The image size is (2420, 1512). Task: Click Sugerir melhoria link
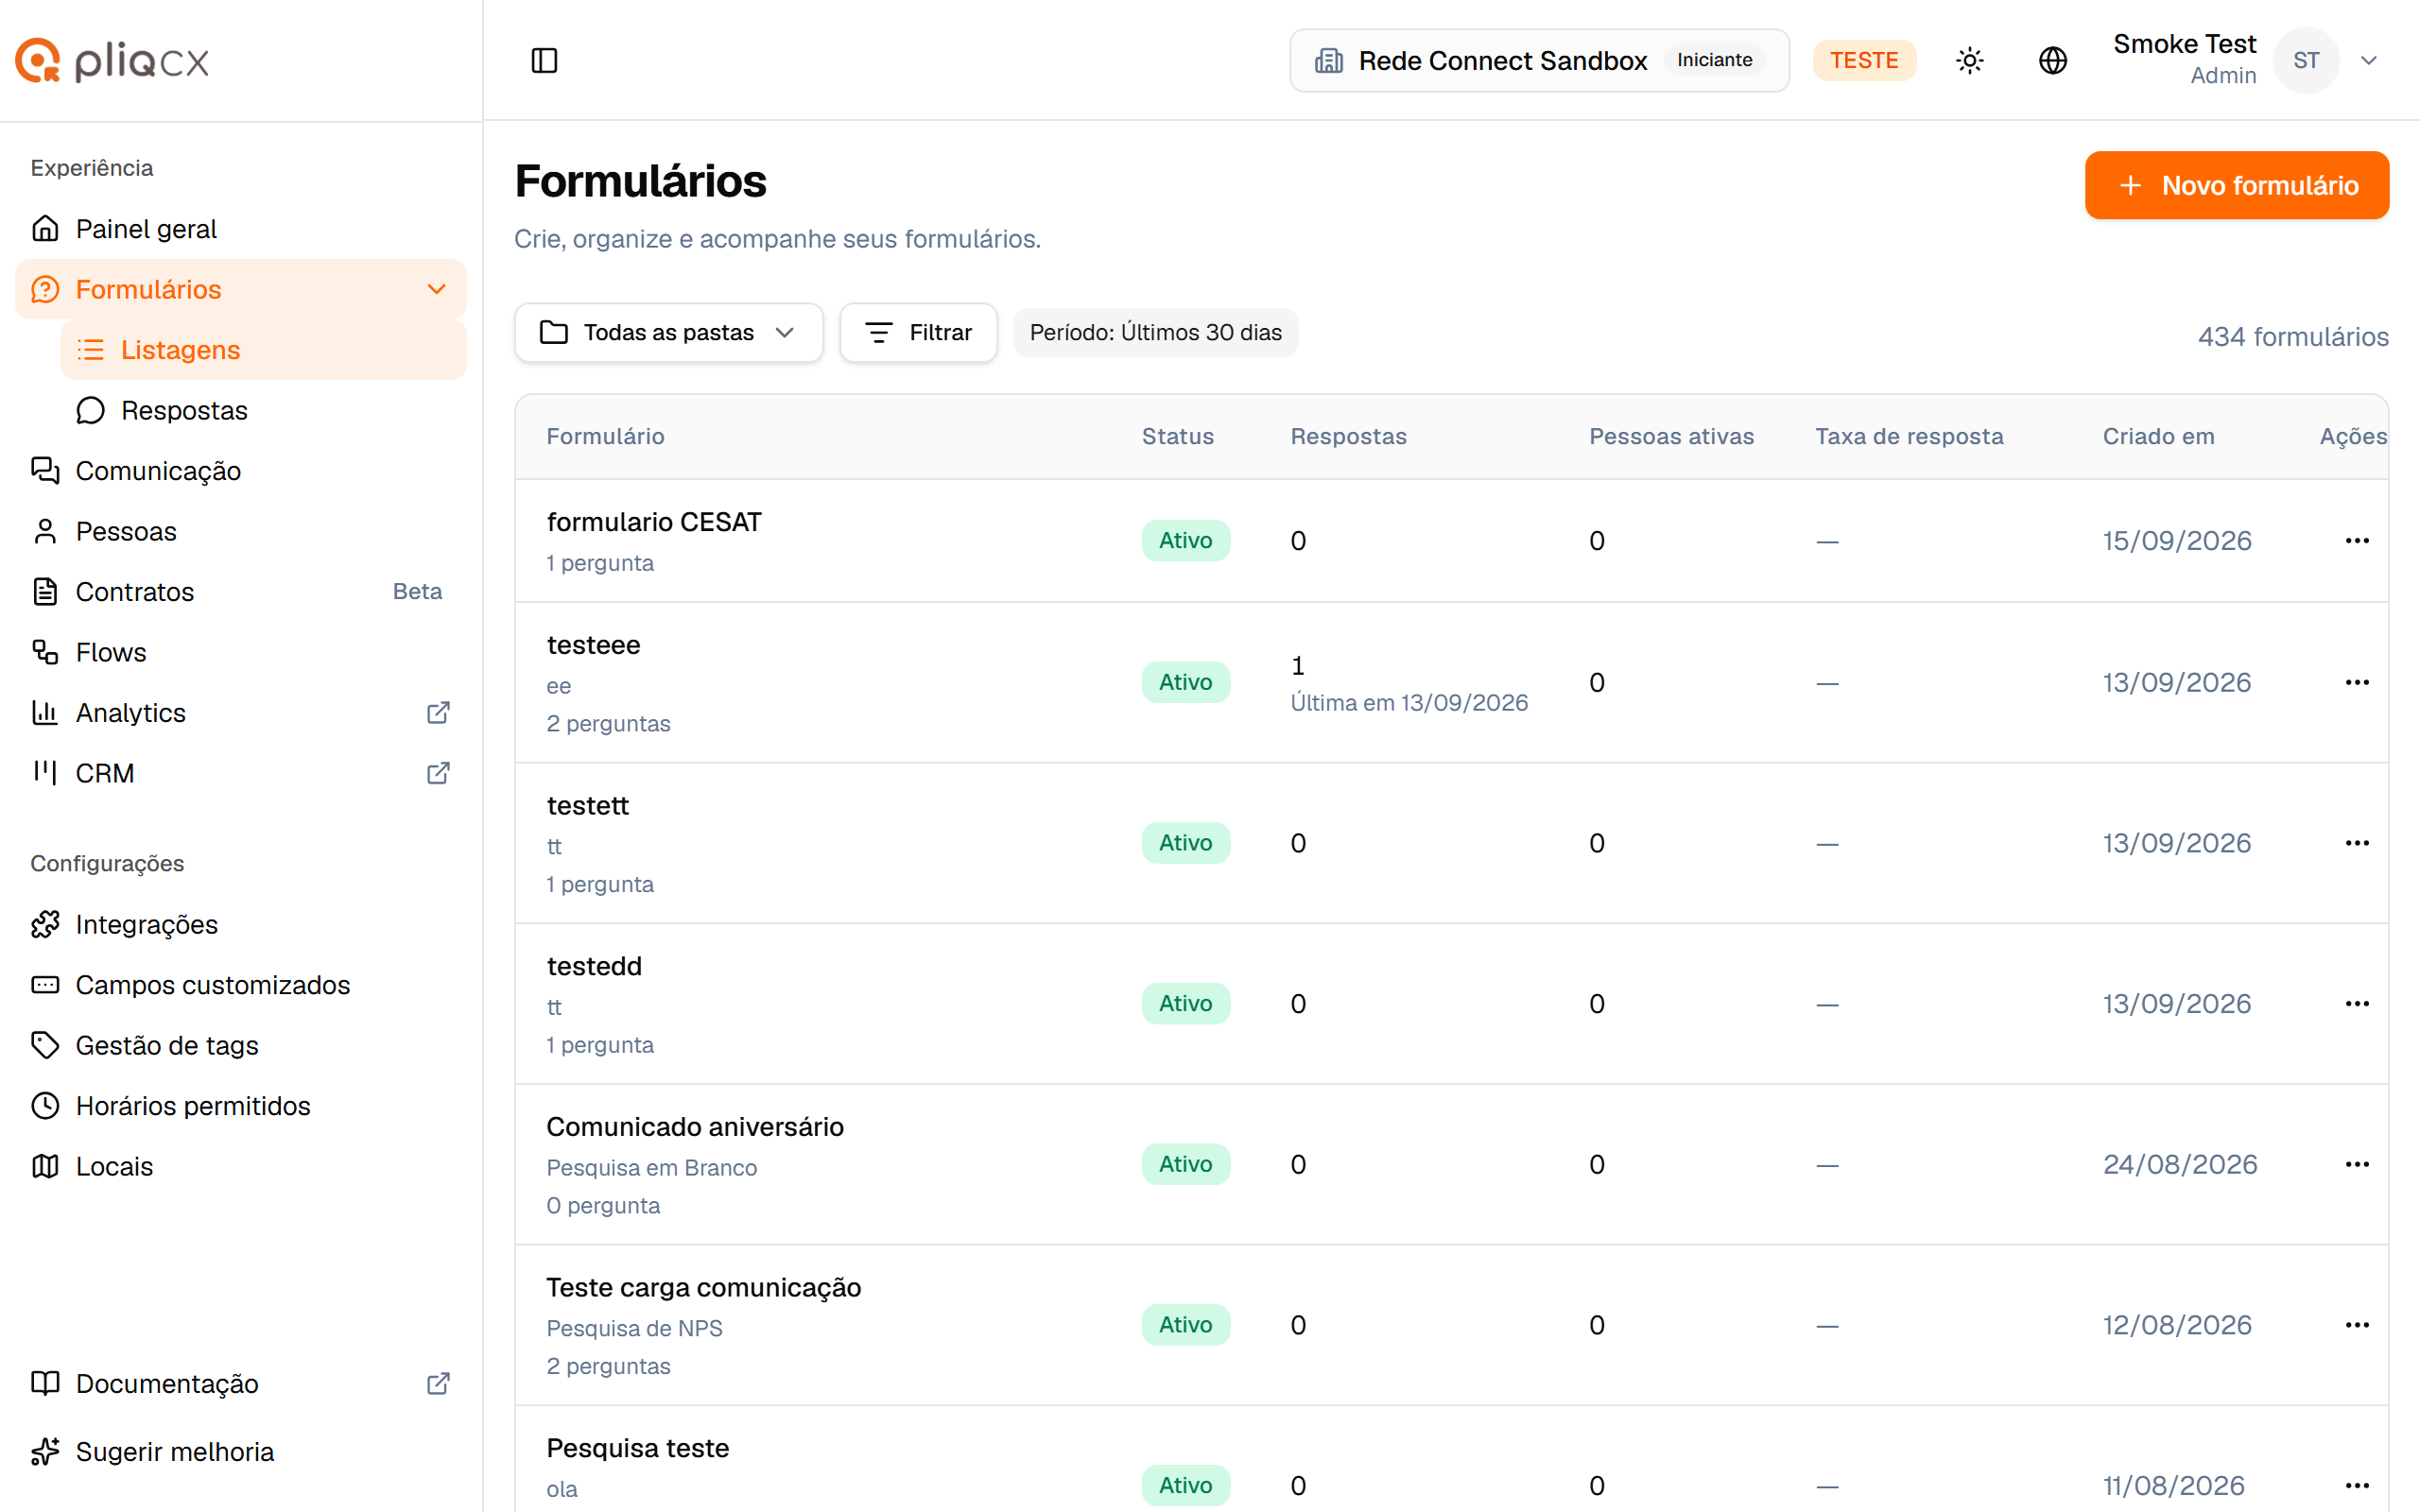click(240, 1451)
